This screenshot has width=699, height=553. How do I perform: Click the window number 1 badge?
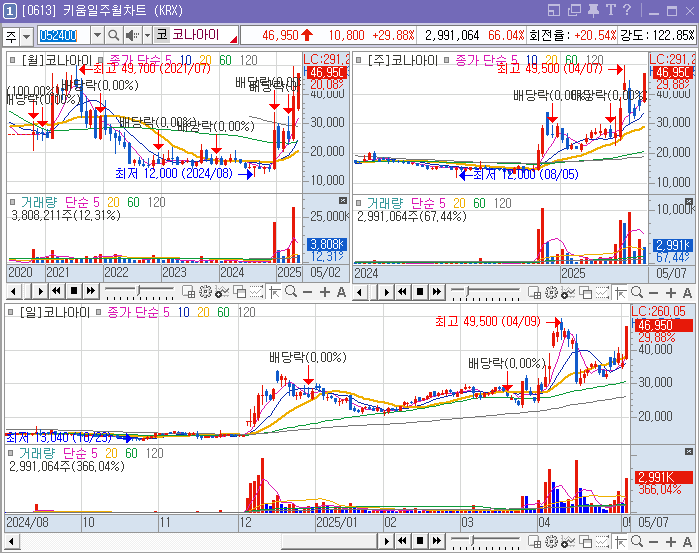[9, 11]
